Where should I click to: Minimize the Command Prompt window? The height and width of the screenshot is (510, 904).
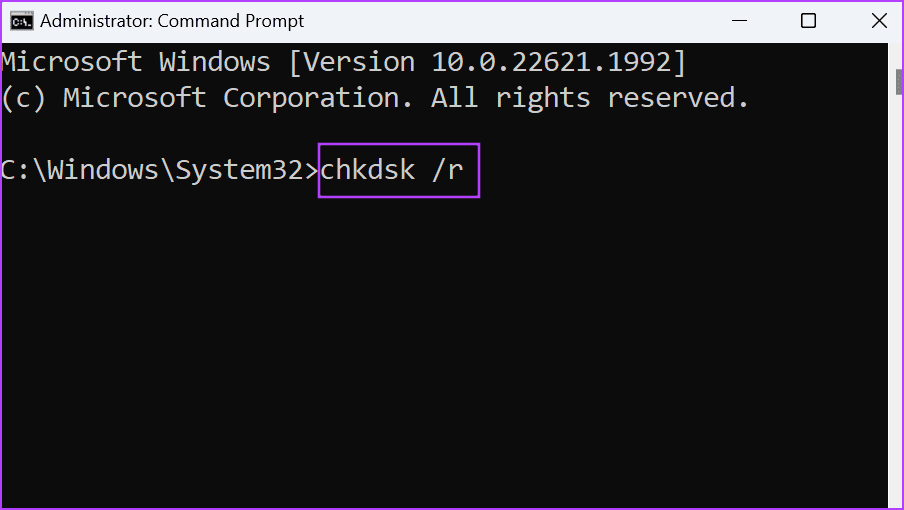[x=739, y=21]
